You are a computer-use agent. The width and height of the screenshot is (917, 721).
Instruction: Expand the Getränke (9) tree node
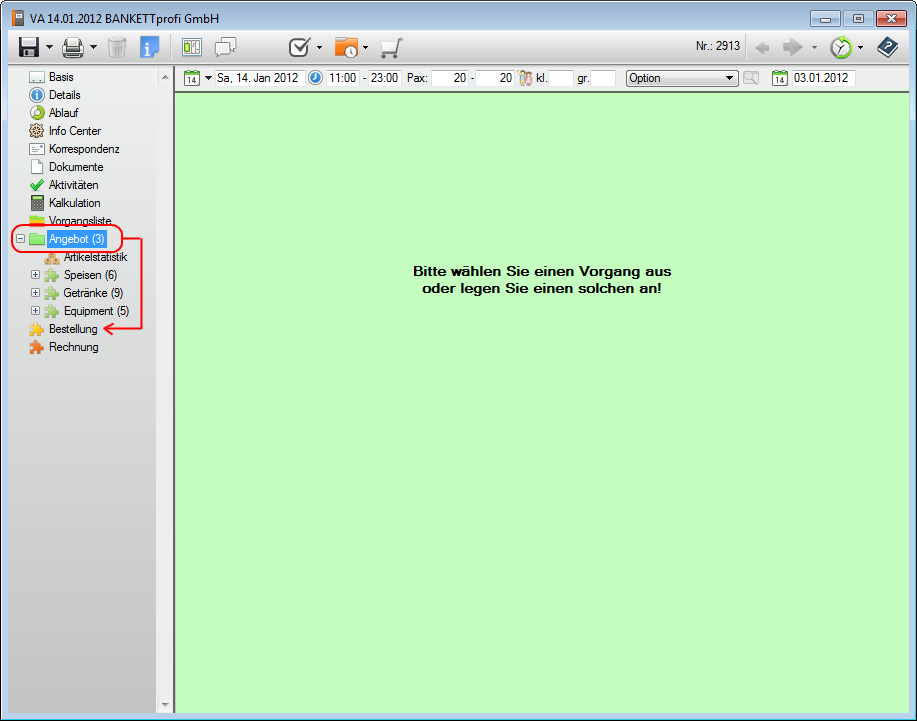(x=36, y=293)
